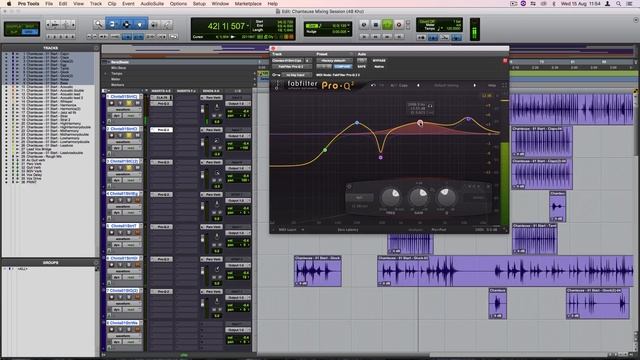Click Pro-Q 2 undo arrow icon

(373, 85)
